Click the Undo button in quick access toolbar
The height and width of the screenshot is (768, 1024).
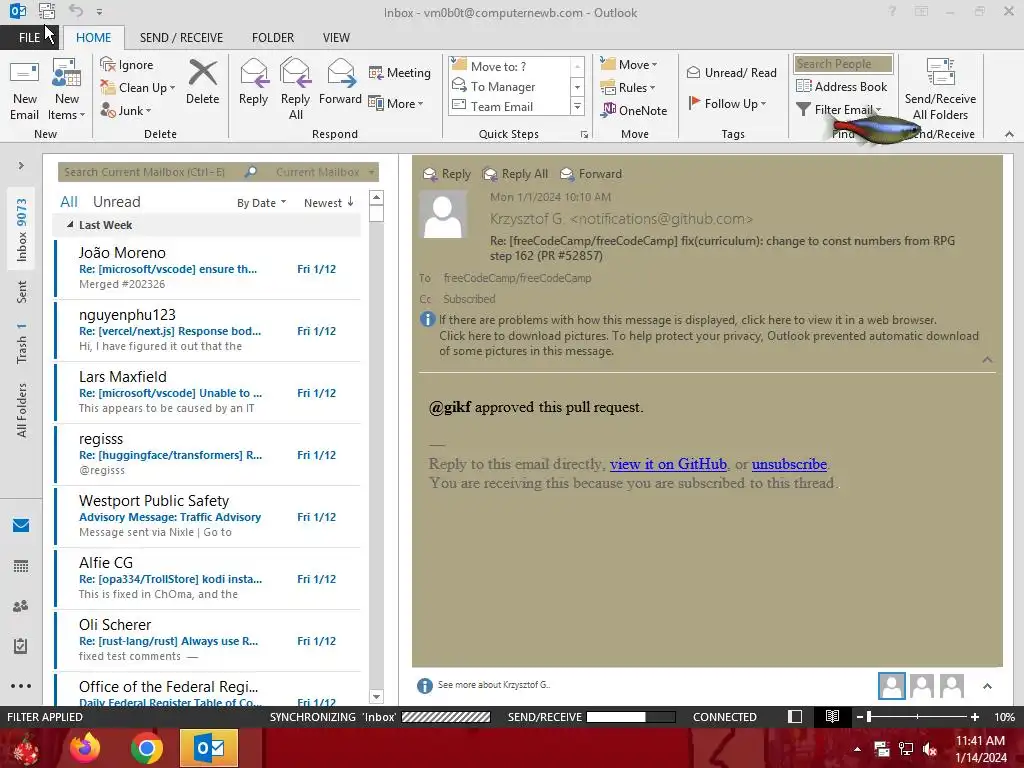76,11
